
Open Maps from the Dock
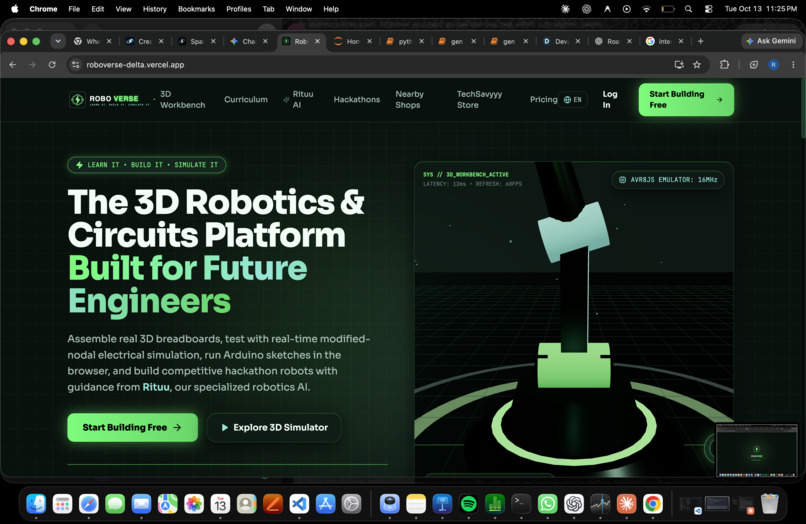point(168,504)
